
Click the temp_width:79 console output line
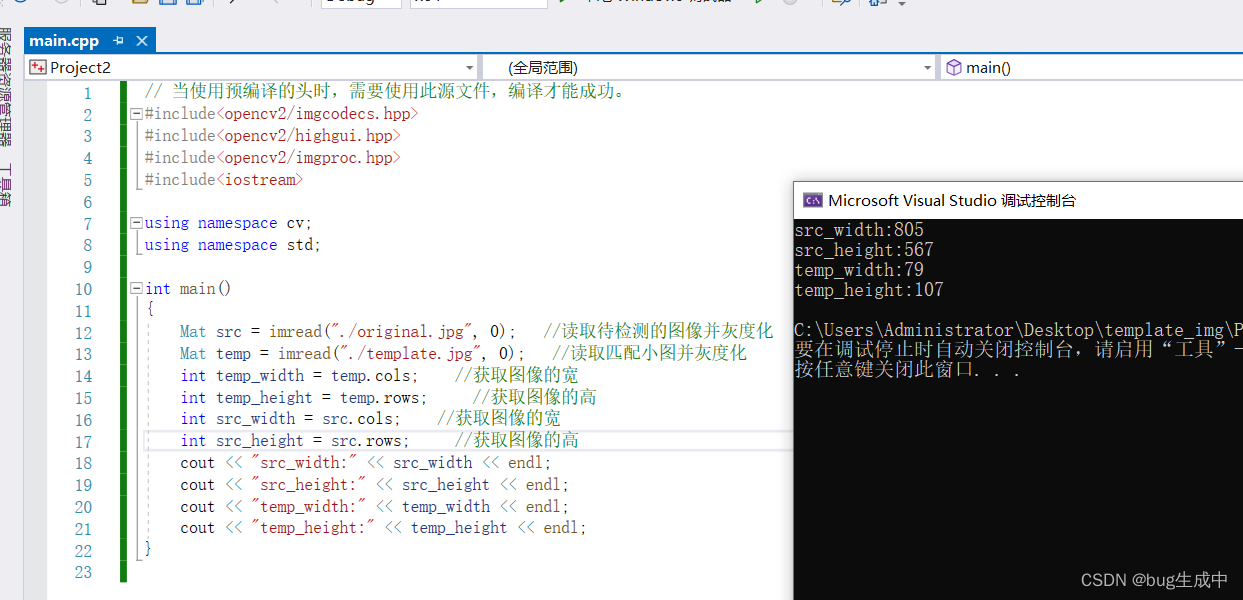pos(859,270)
